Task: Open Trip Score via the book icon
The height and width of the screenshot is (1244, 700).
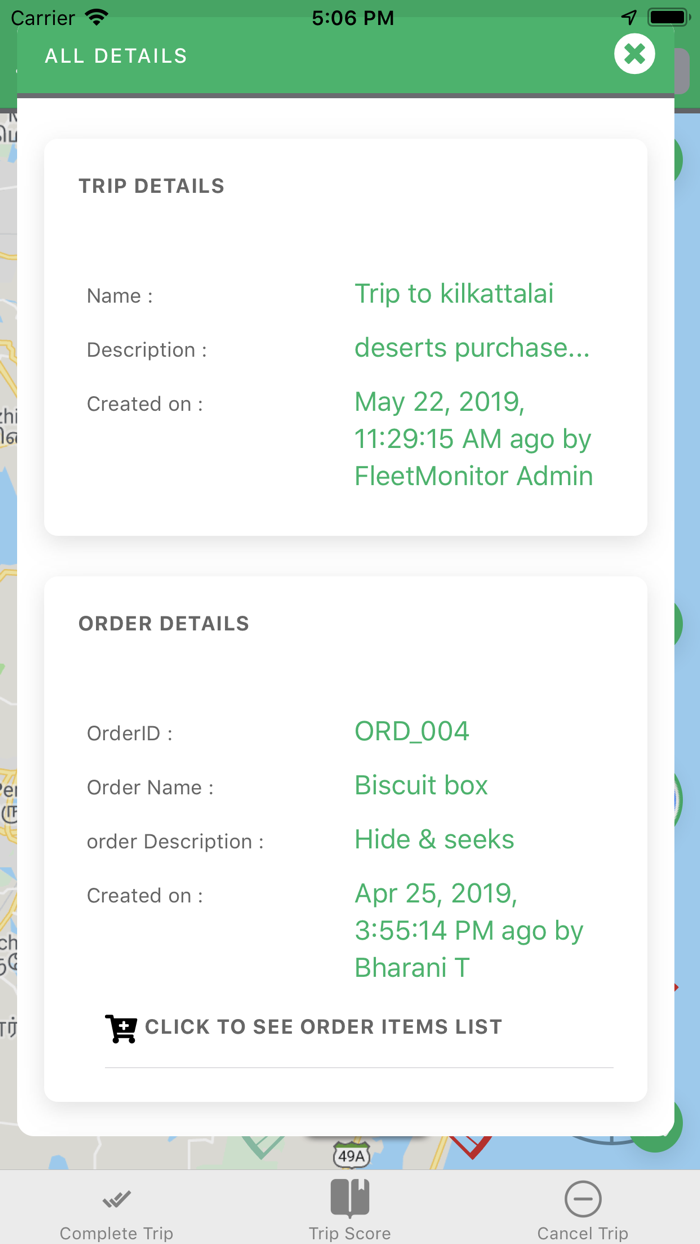Action: 350,1197
